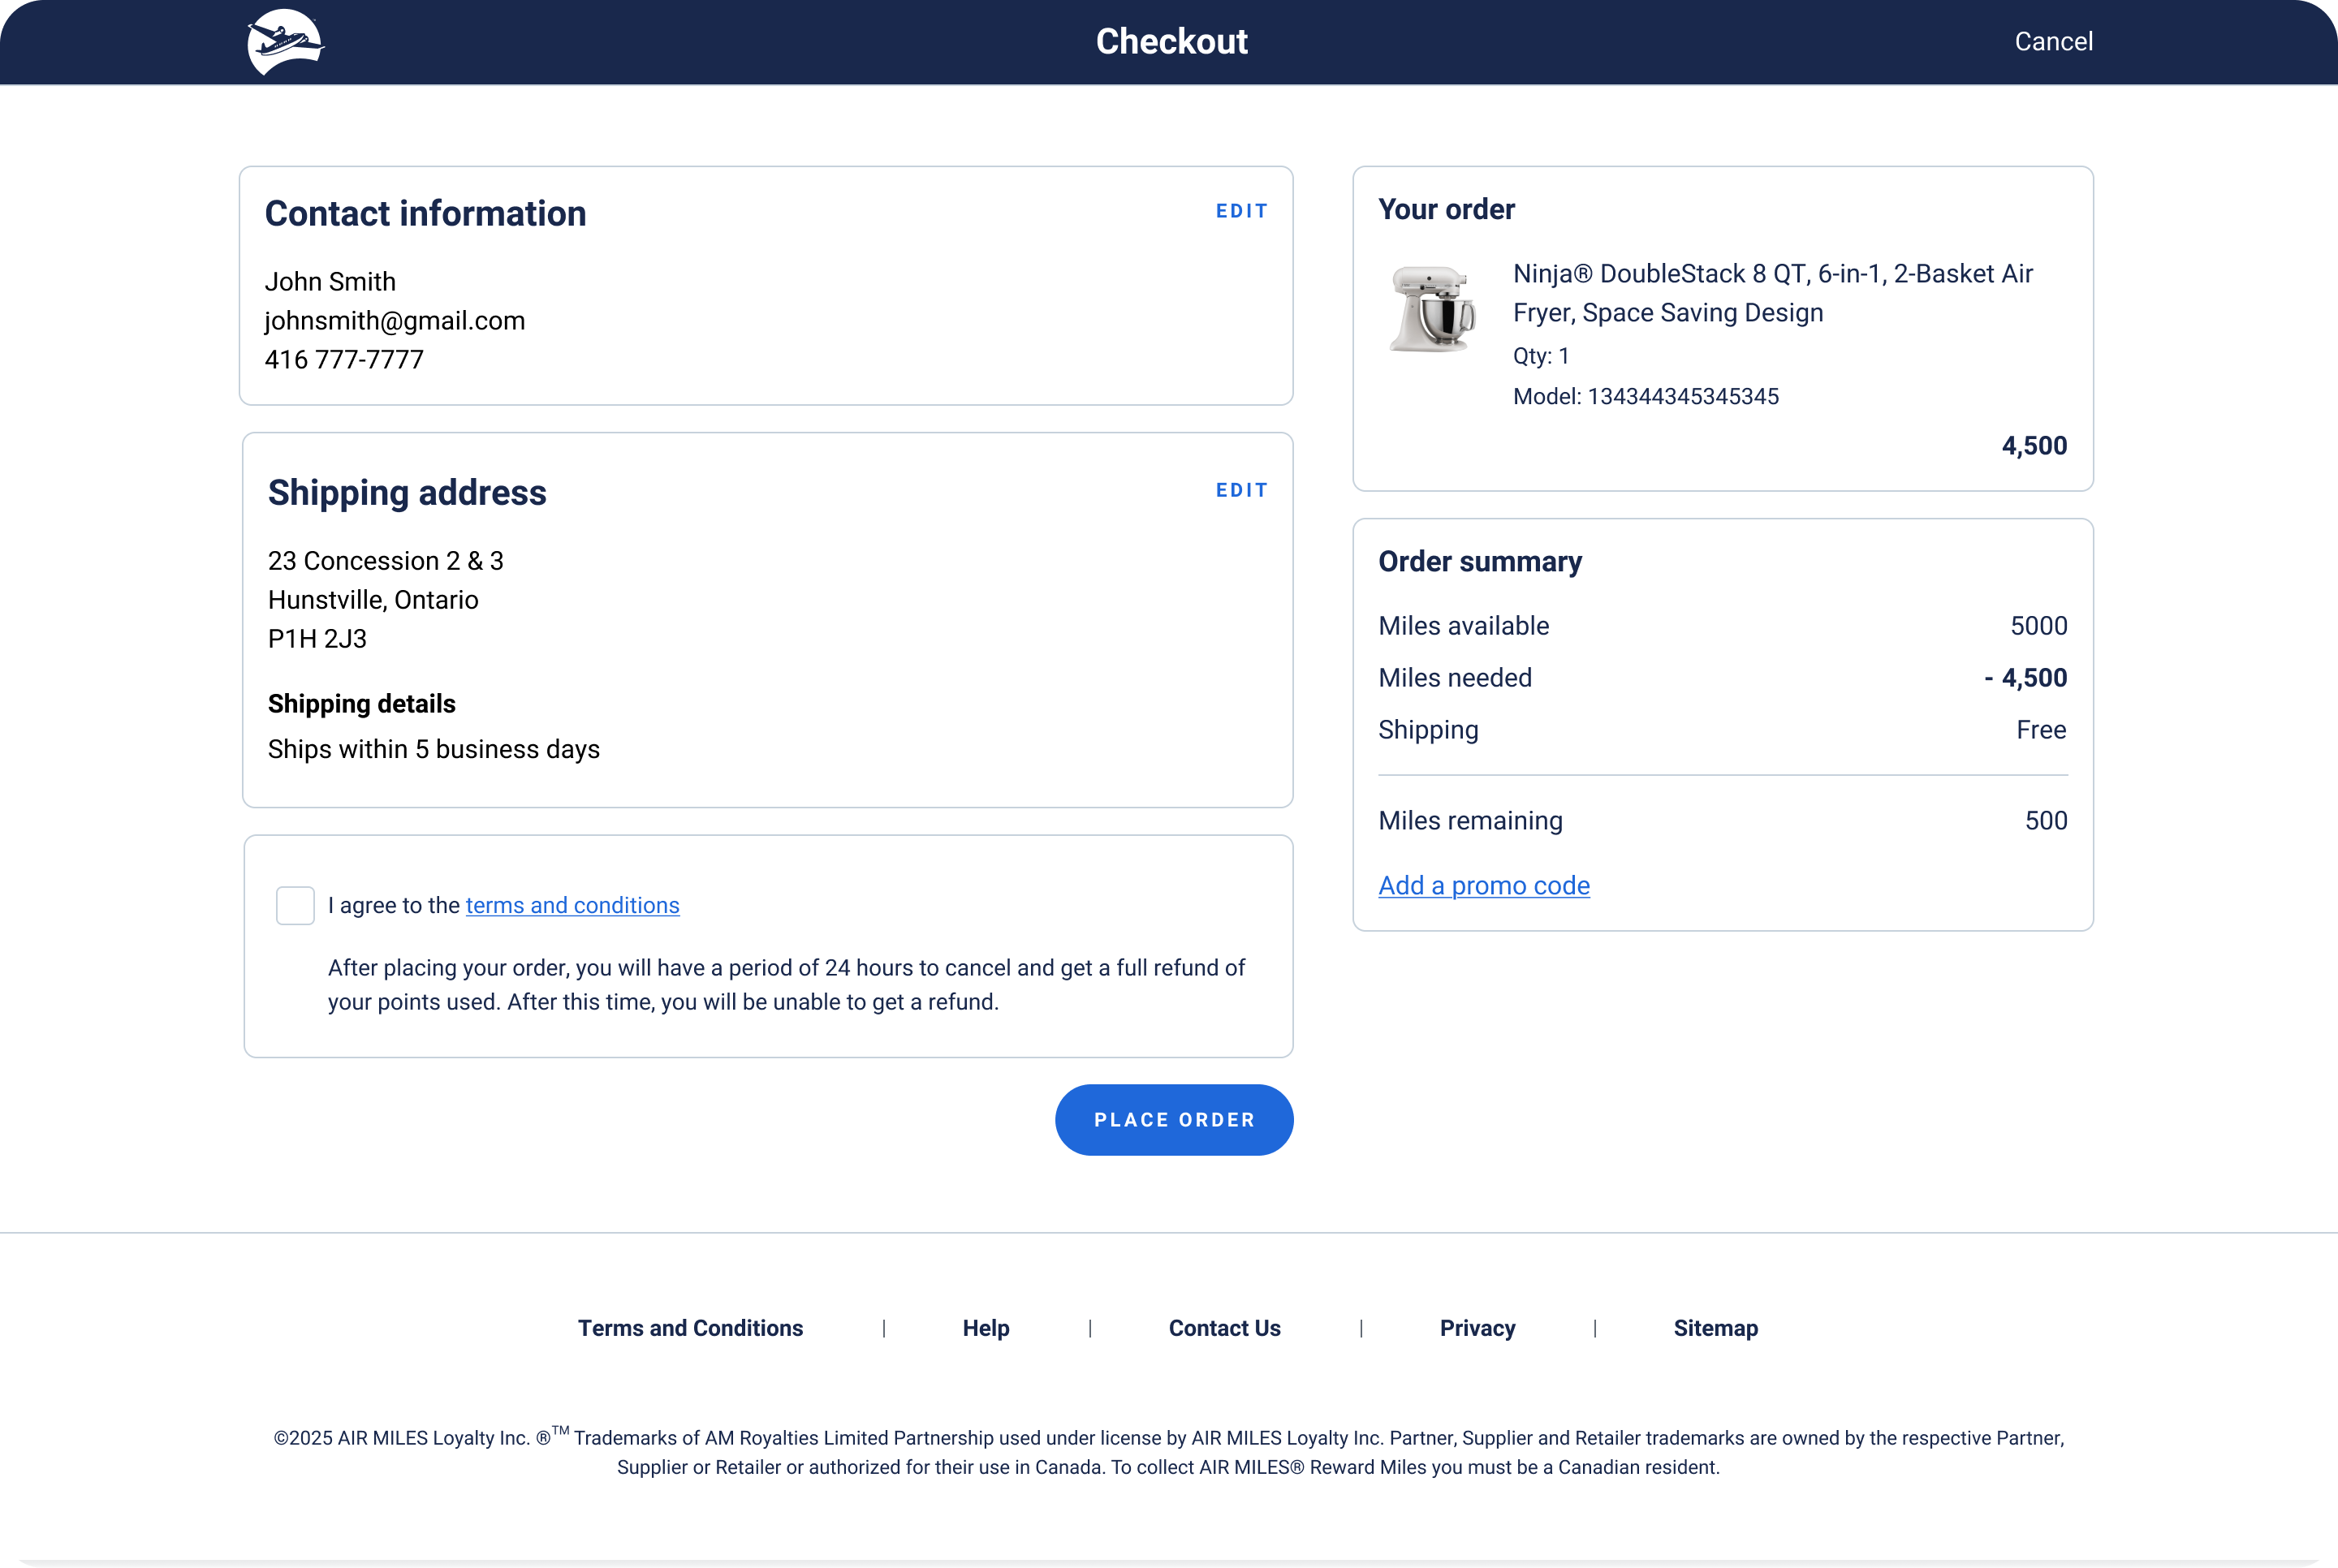
Task: Open the Privacy page
Action: pyautogui.click(x=1477, y=1328)
